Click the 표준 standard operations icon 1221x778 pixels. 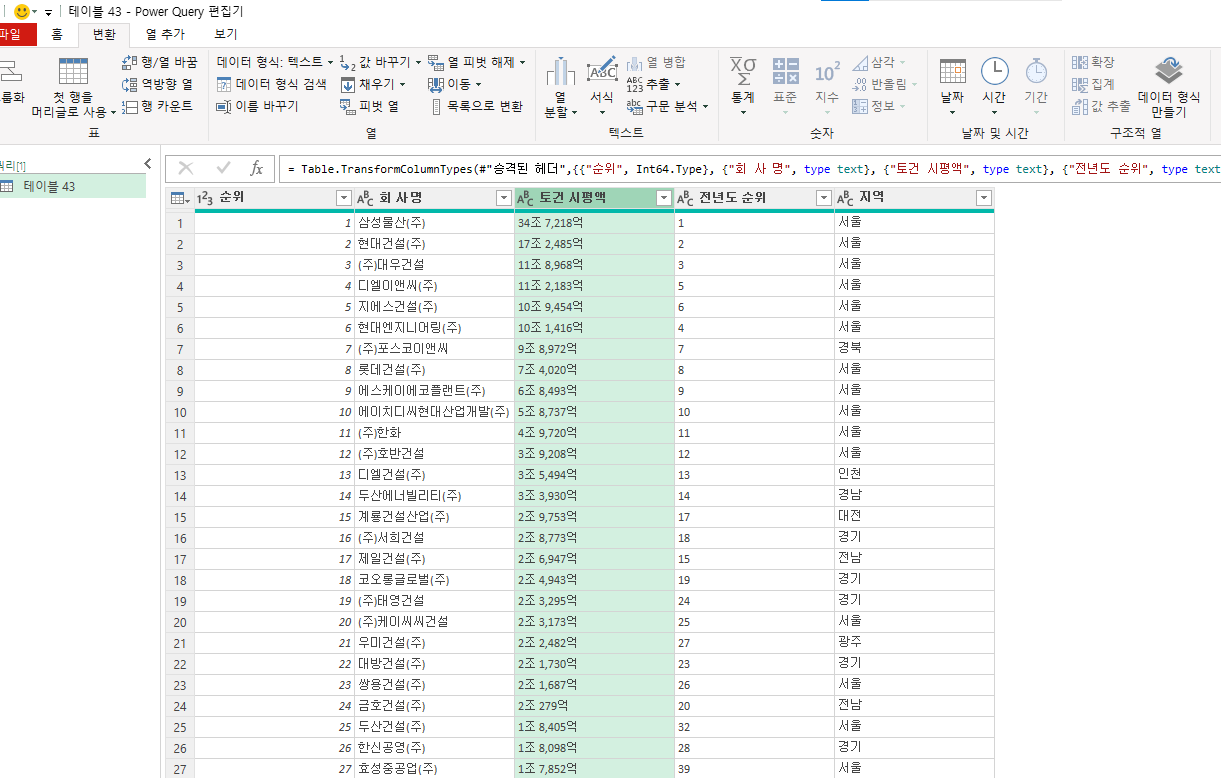786,71
